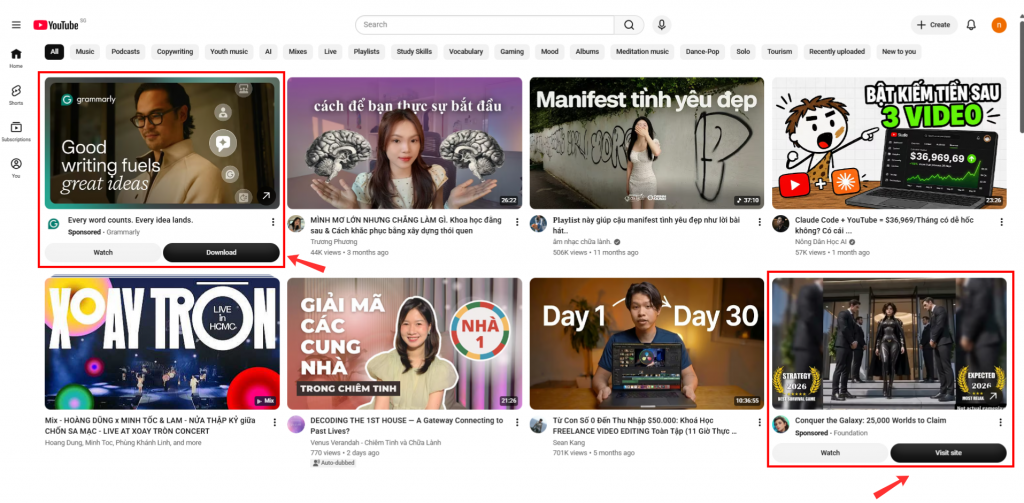Click Watch on Conquer the Galaxy ad
Screen dimensions: 1024x503
pyautogui.click(x=830, y=453)
